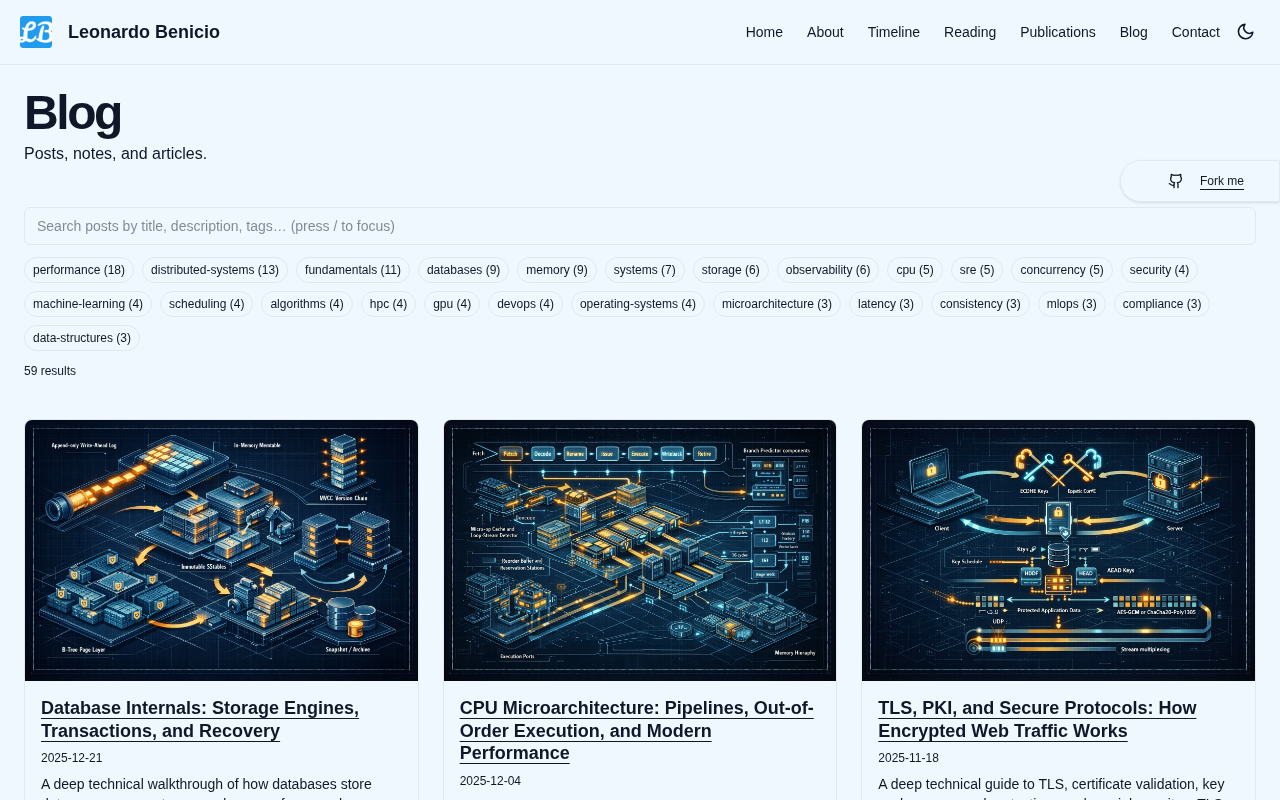Select the mlops (3) tag
Screen dimensions: 1280x800
(1072, 304)
